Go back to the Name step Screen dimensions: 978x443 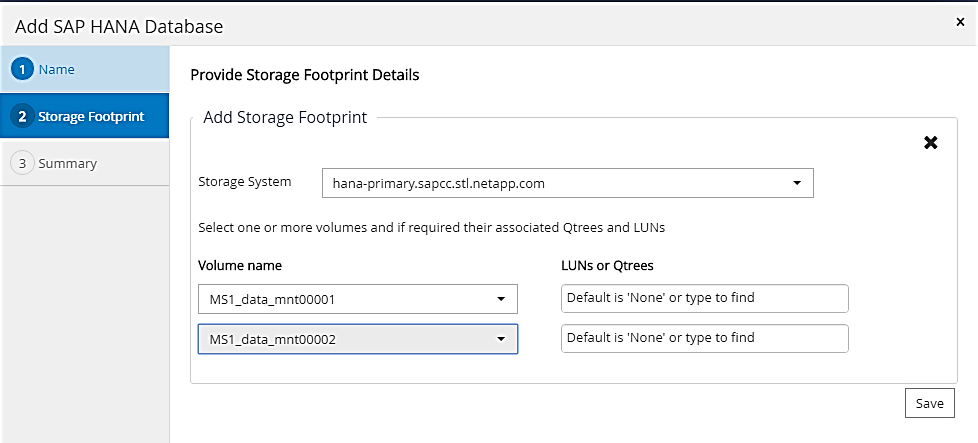(56, 69)
